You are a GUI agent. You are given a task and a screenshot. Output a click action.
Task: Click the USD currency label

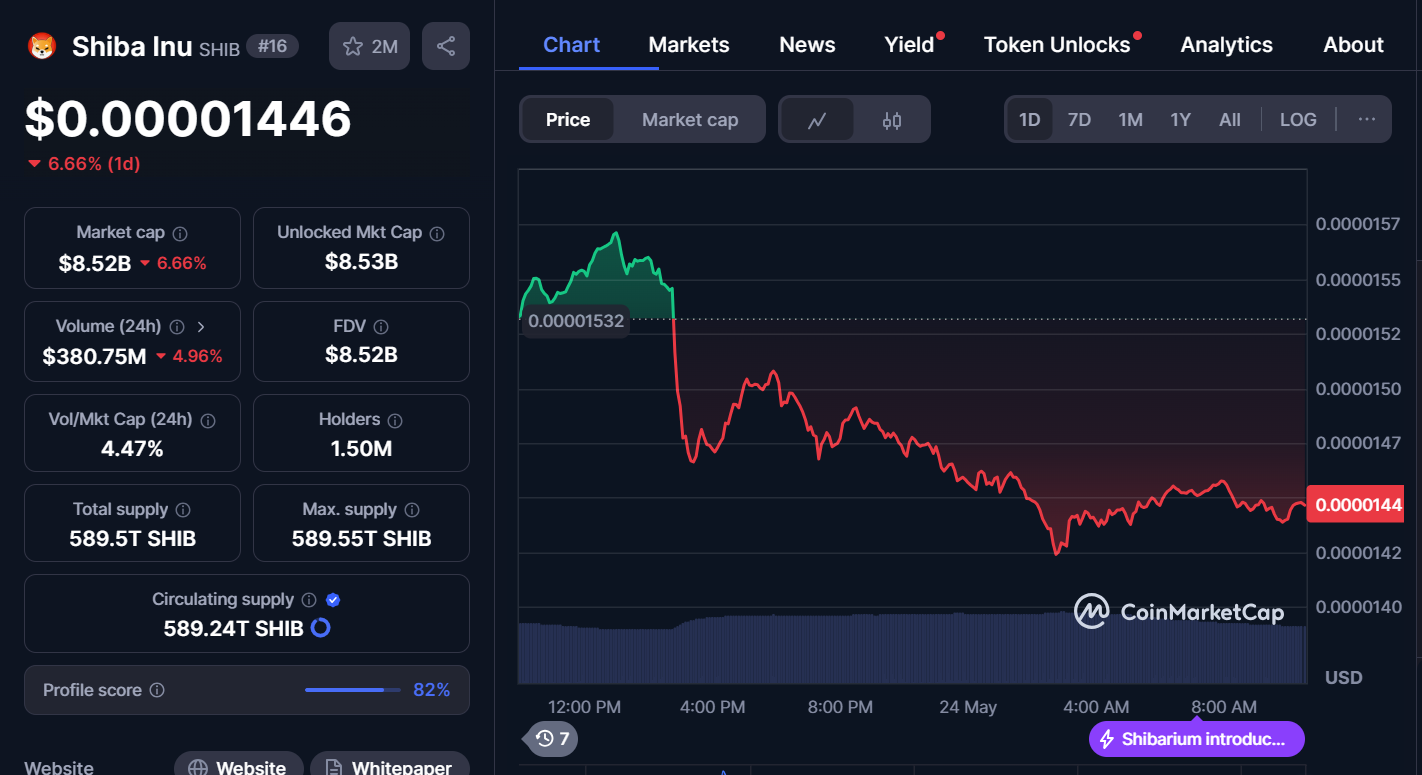point(1343,678)
